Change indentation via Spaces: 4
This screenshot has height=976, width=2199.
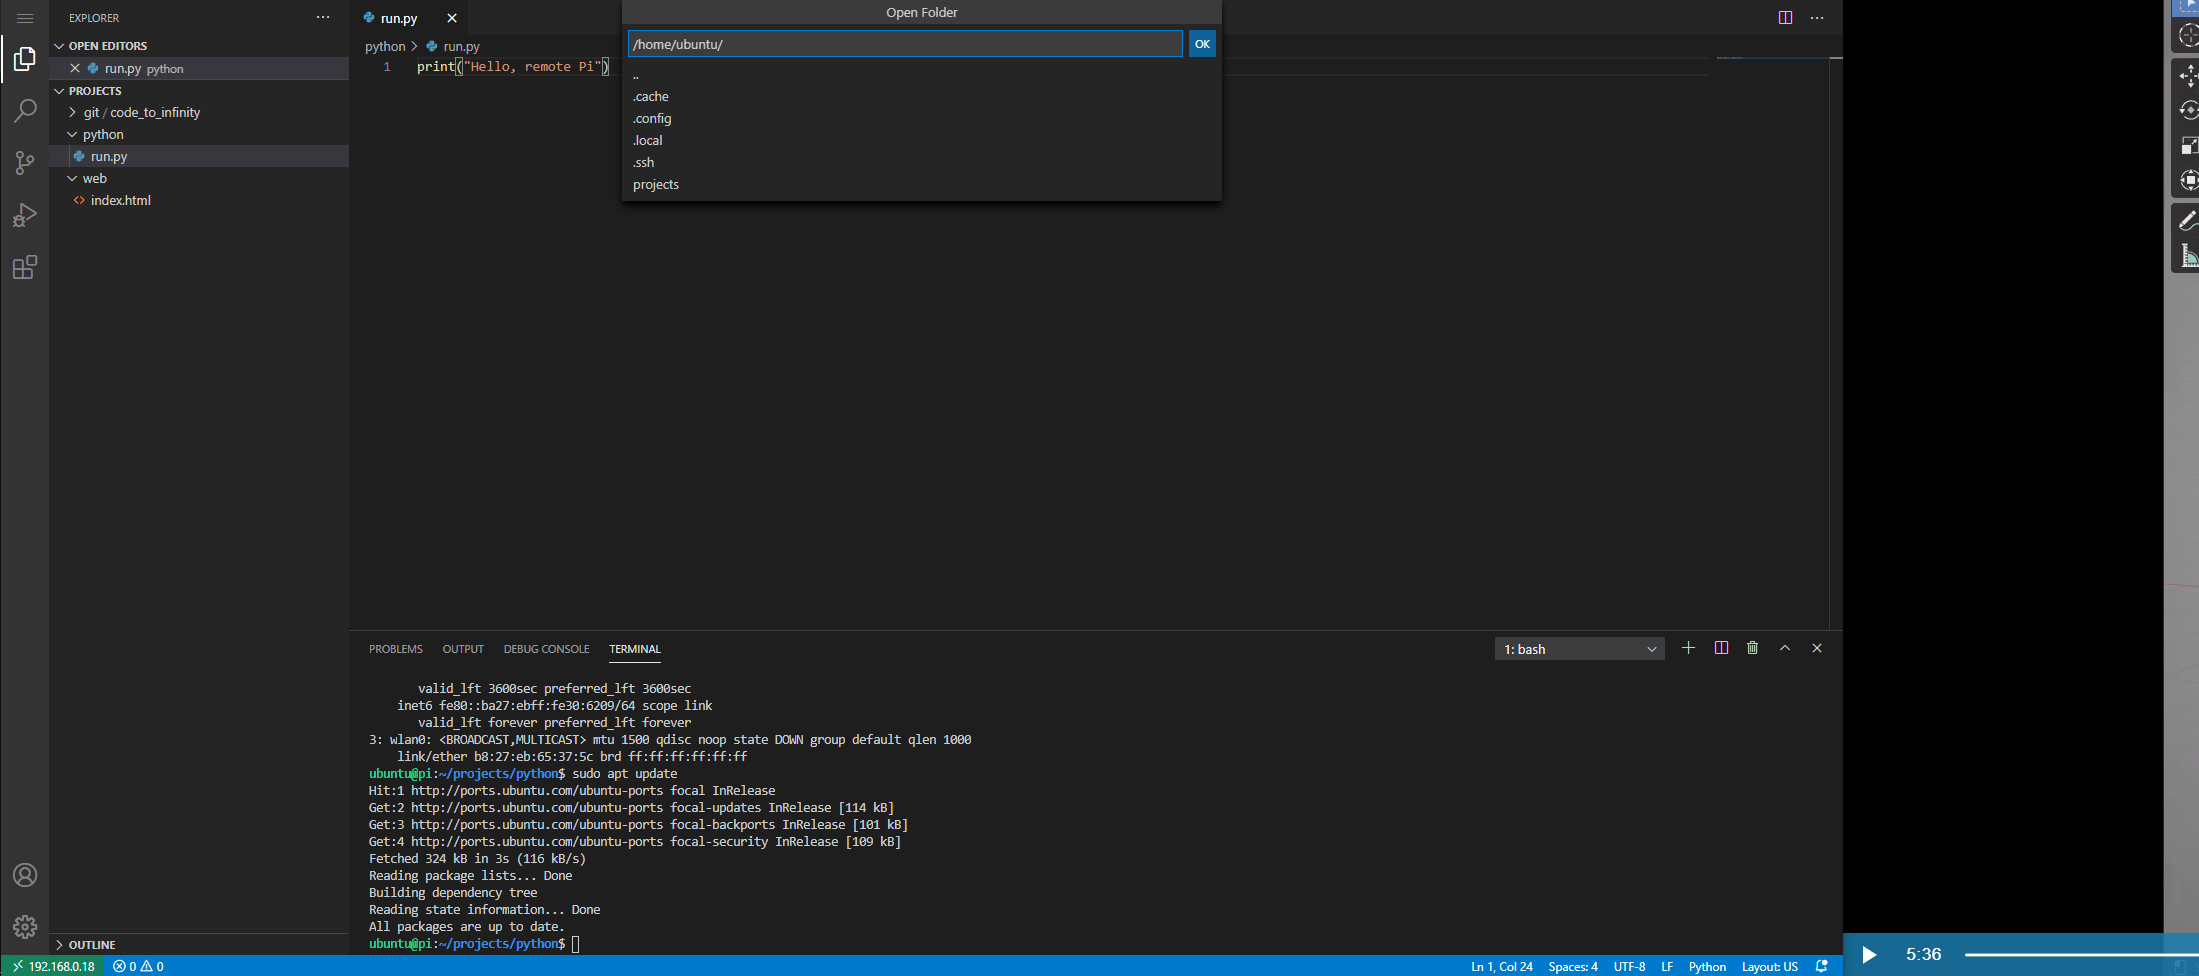click(1573, 966)
